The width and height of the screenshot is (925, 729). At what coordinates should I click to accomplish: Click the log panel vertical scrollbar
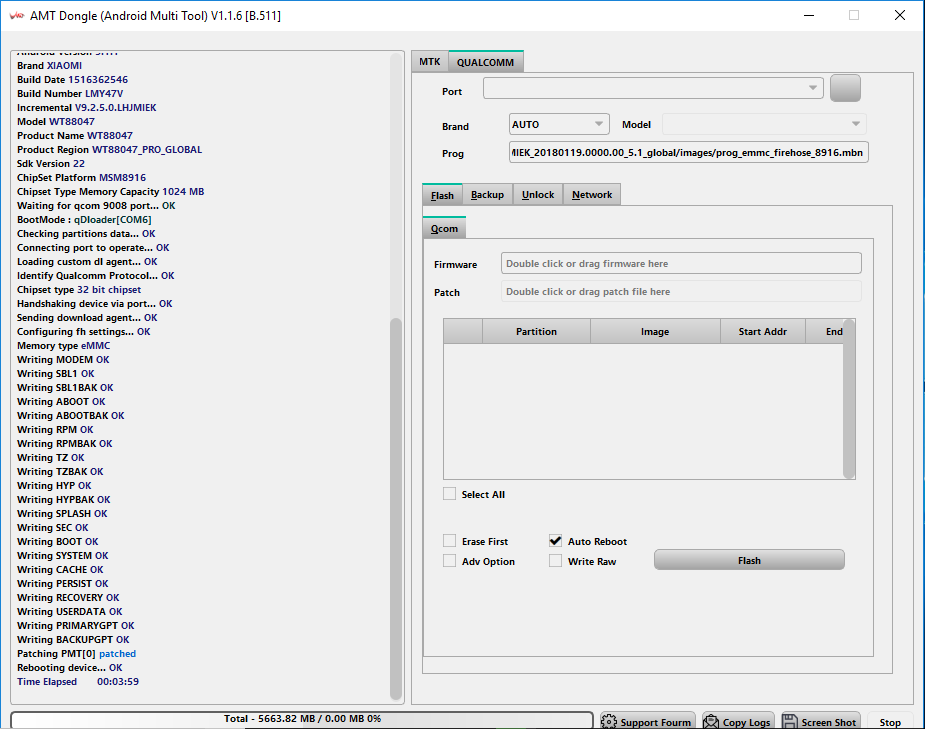point(396,508)
